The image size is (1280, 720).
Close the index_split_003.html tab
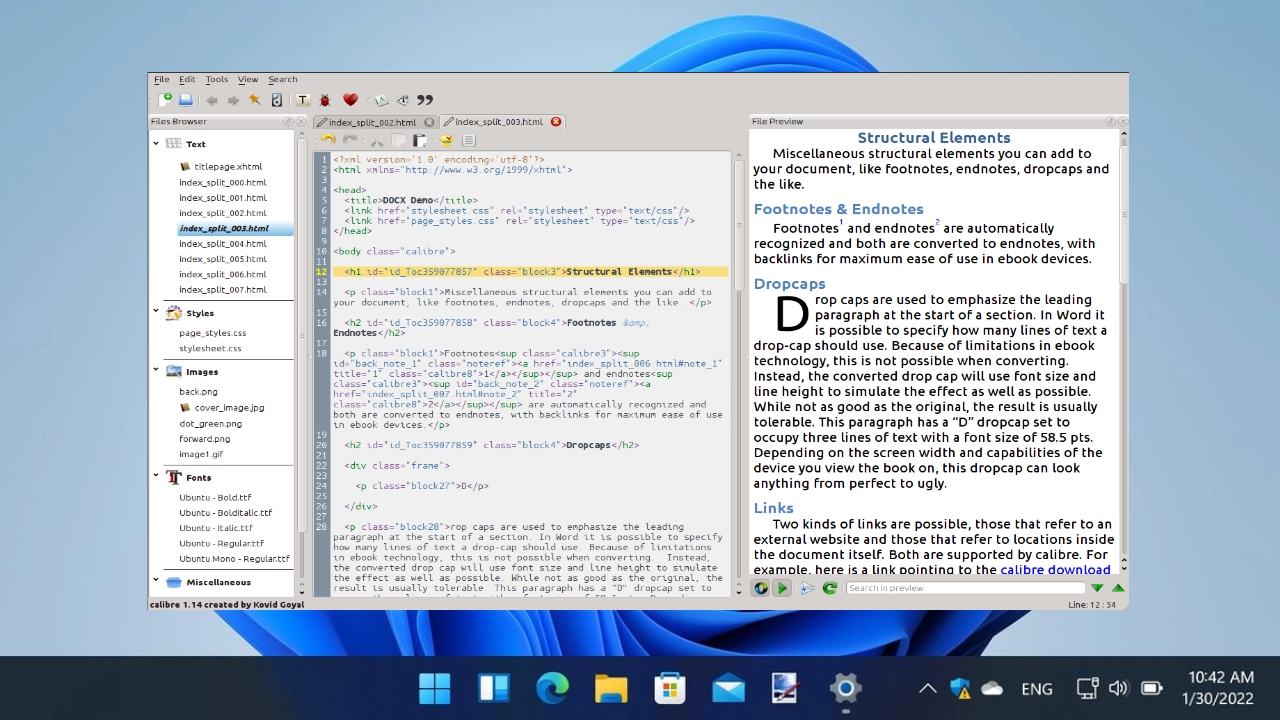pos(556,122)
